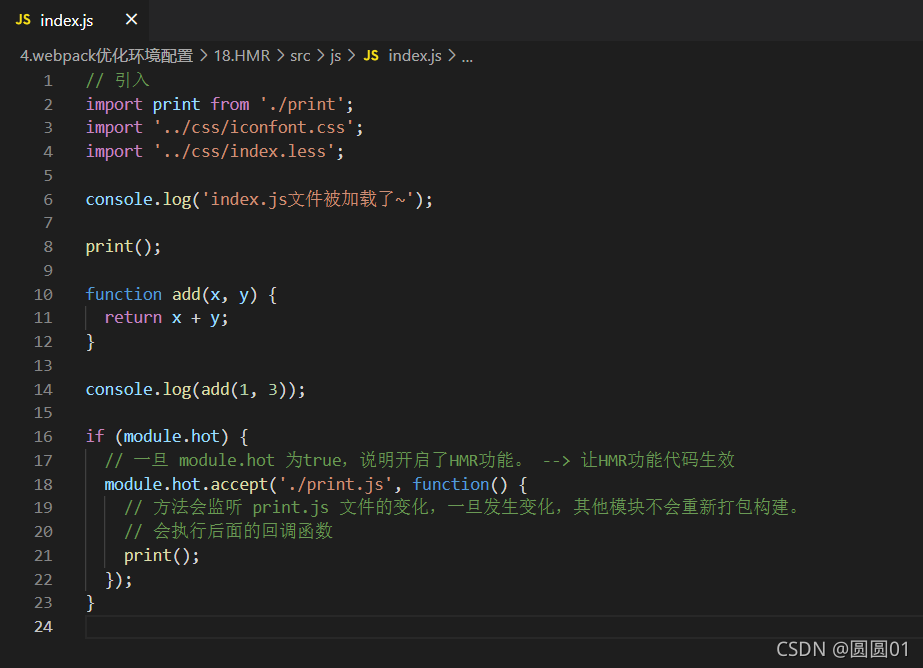The width and height of the screenshot is (923, 668).
Task: Open the js breadcrumb folder
Action: pos(336,56)
